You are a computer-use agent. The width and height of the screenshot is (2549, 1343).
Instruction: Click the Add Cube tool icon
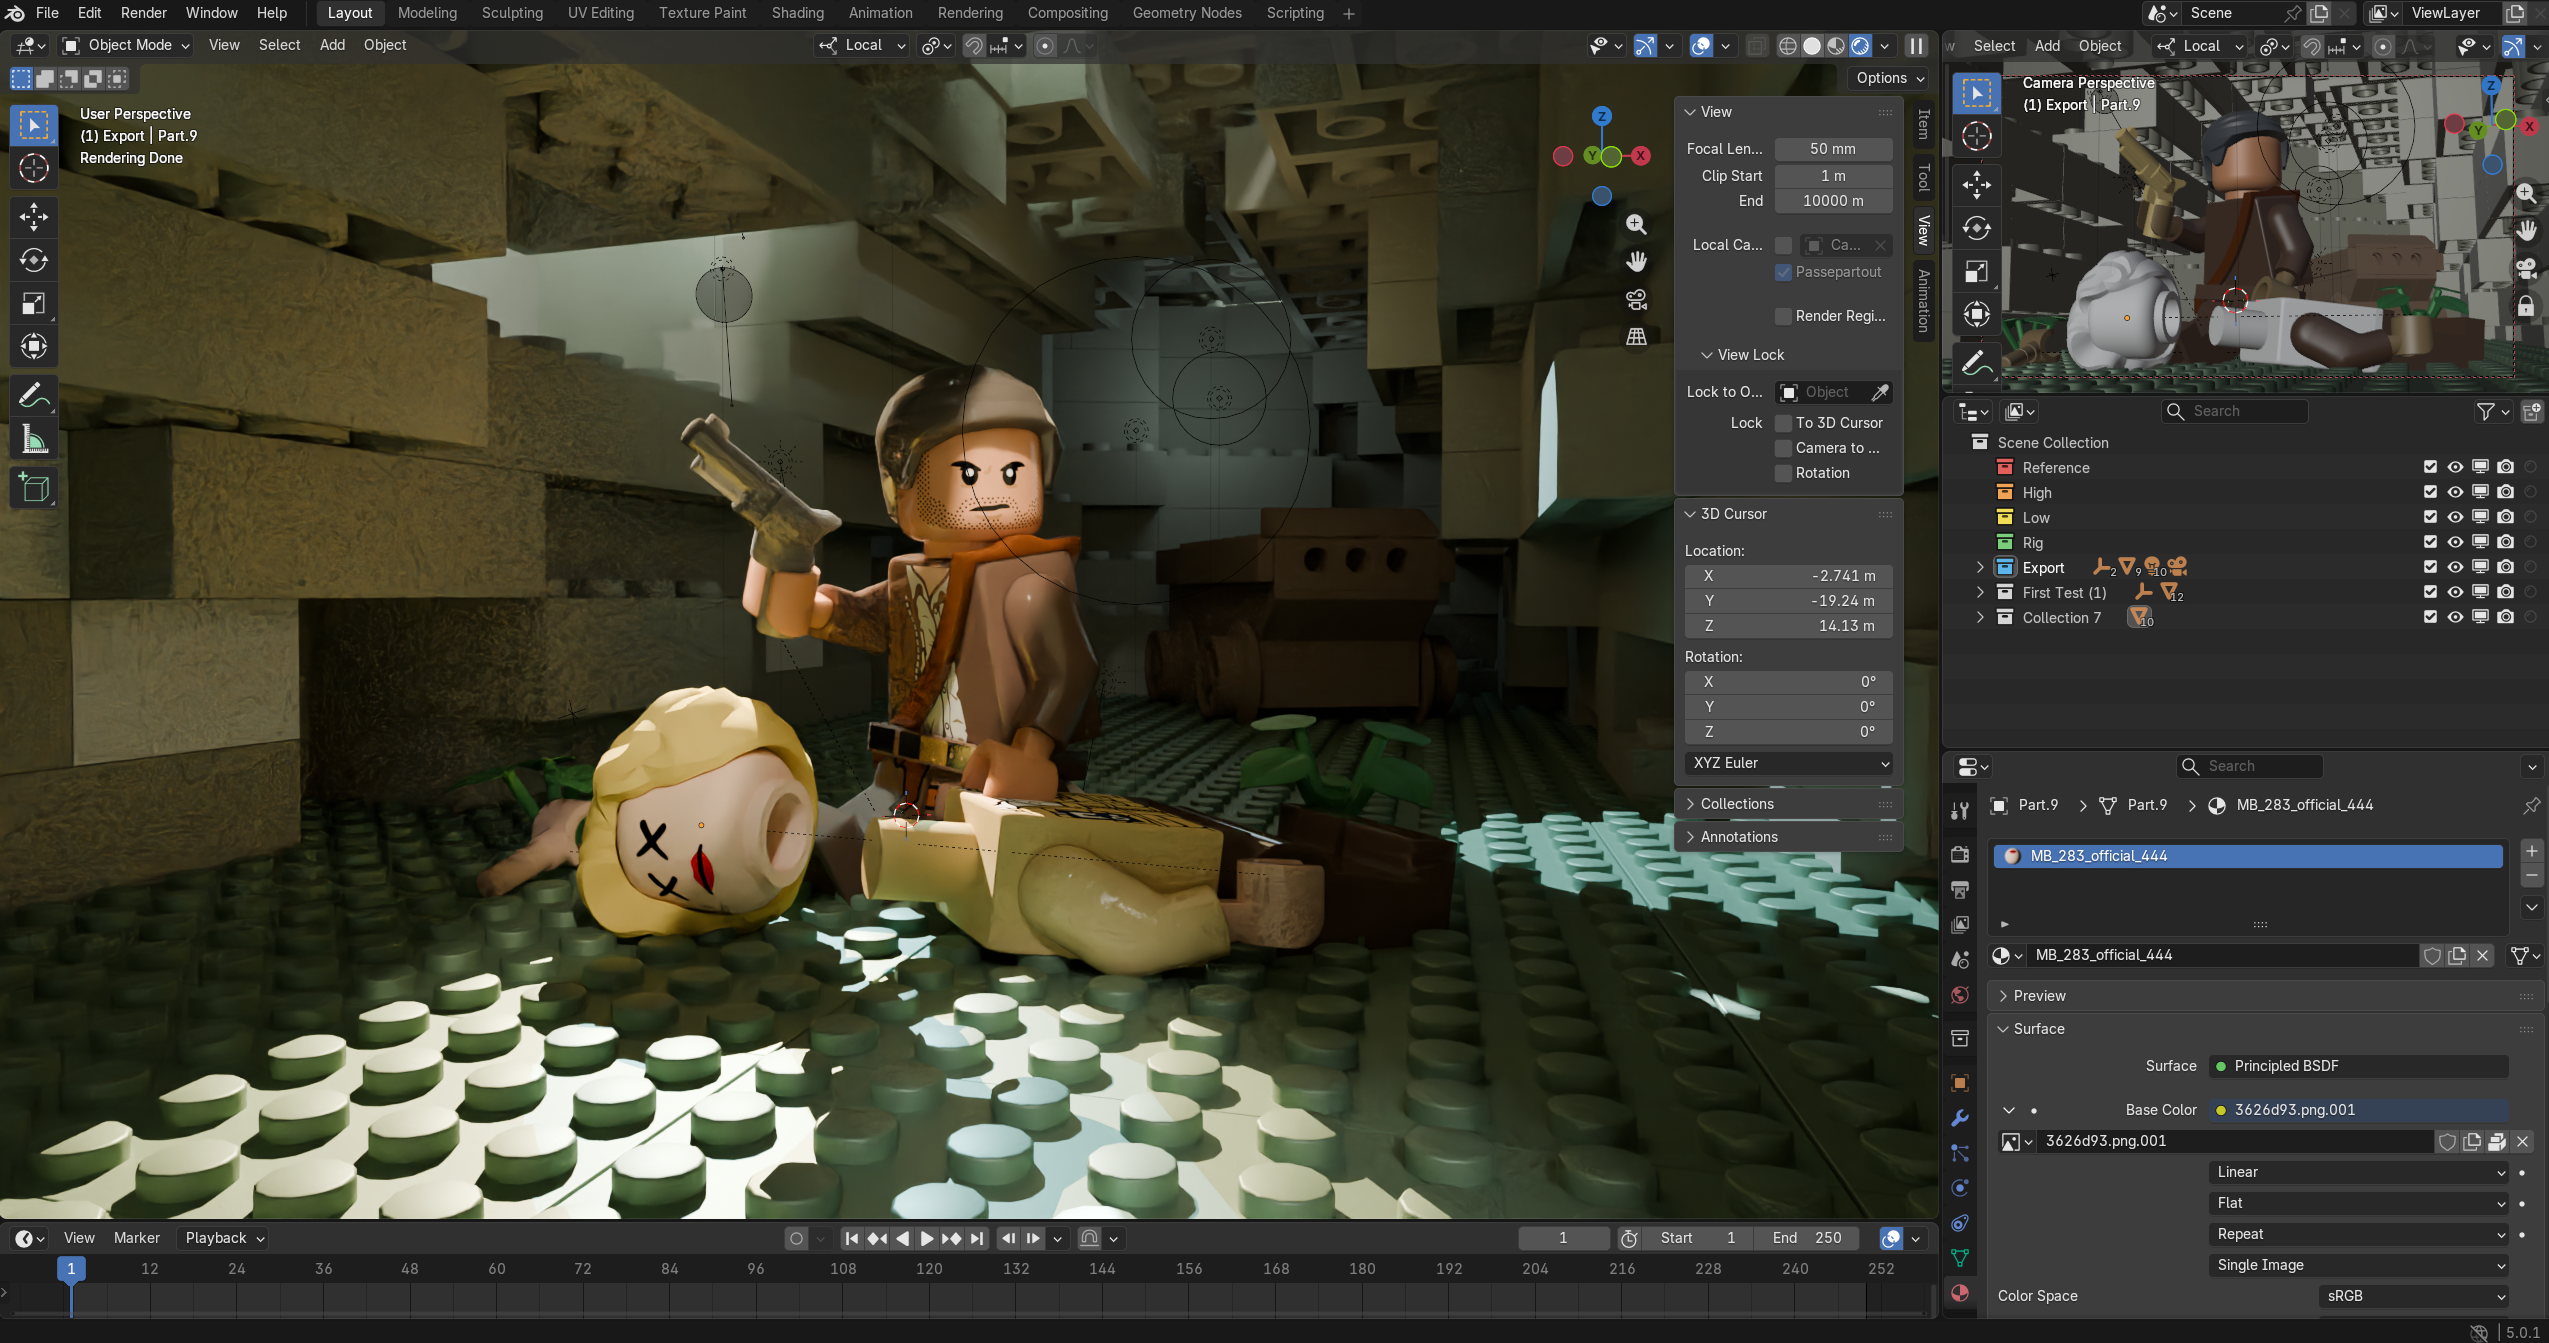34,488
